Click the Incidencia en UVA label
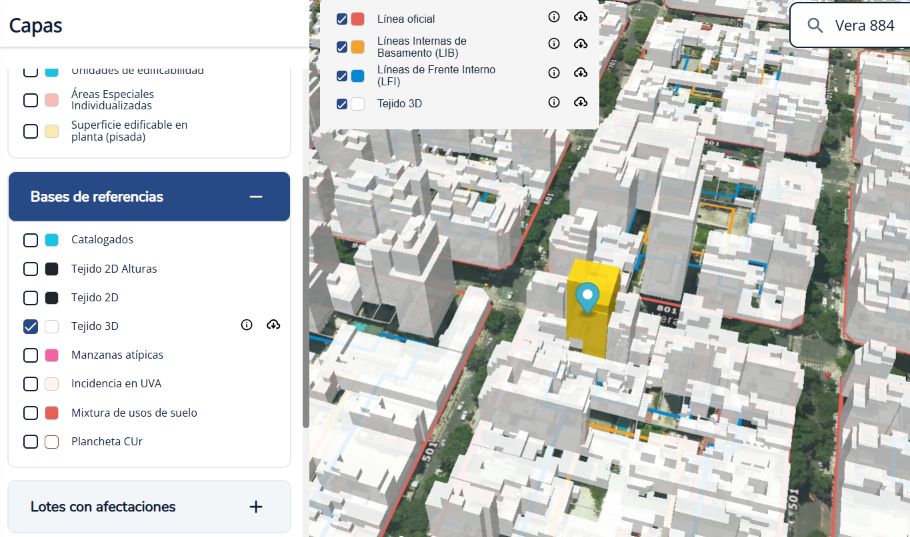 tap(116, 384)
